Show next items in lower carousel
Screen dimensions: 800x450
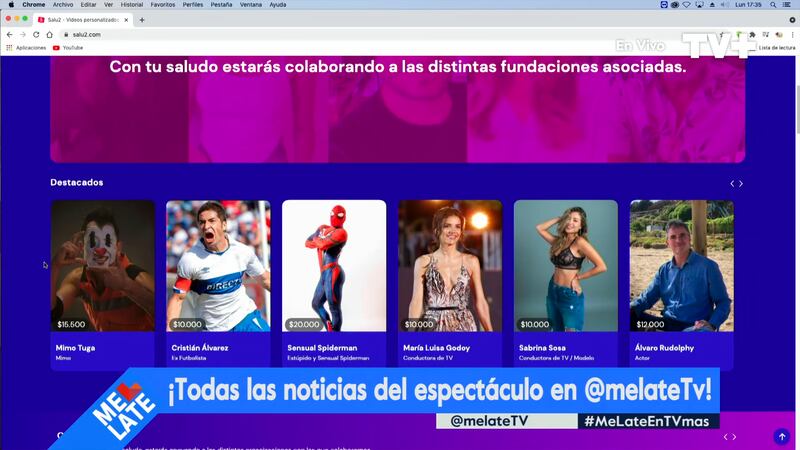(x=734, y=437)
